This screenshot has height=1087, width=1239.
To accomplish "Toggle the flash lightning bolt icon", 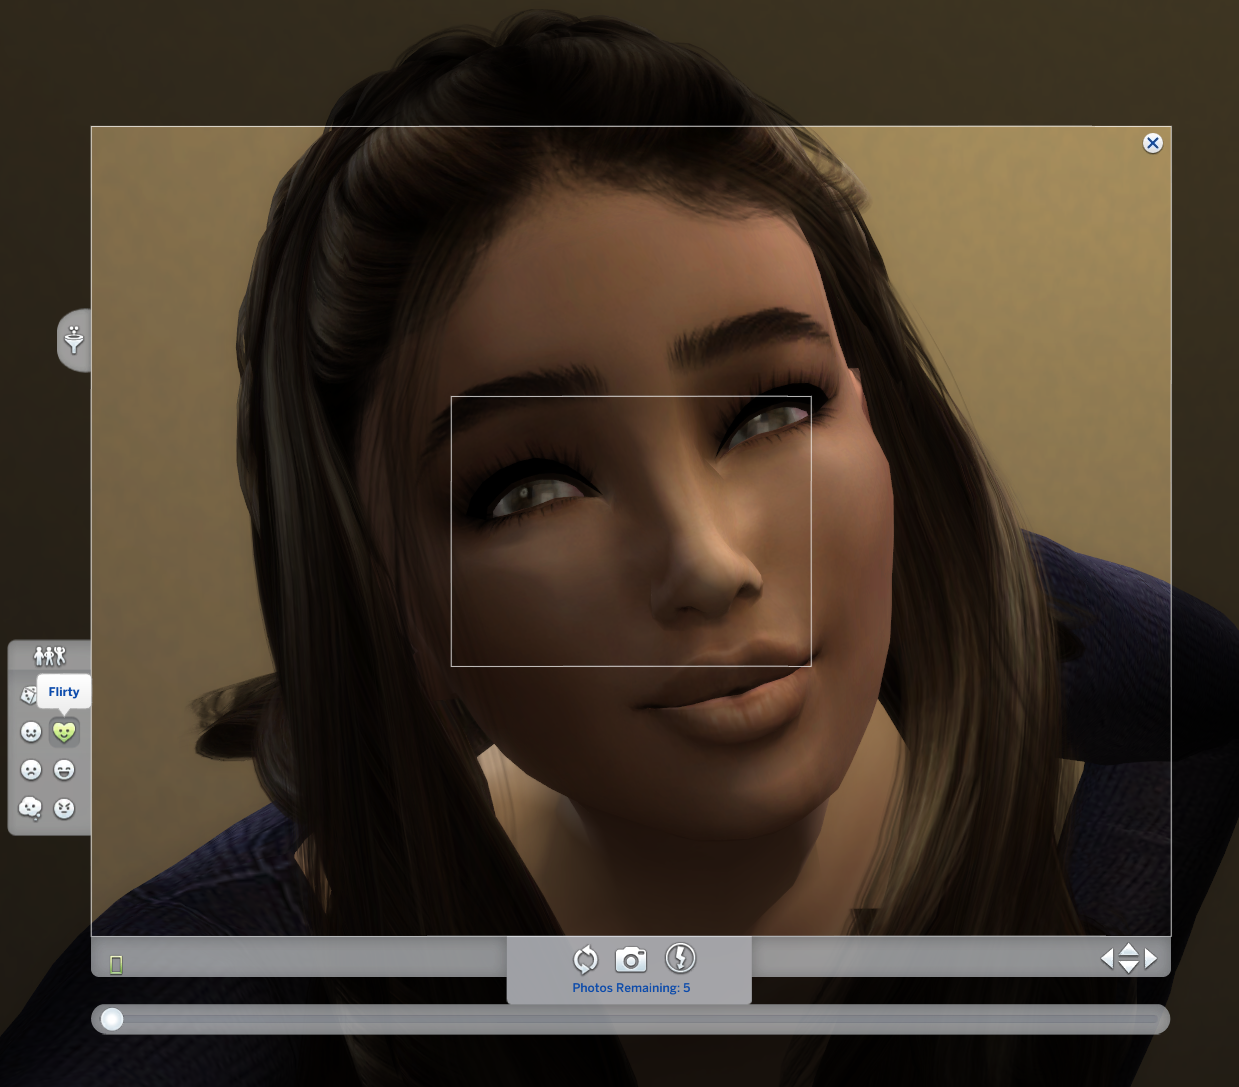I will coord(680,958).
